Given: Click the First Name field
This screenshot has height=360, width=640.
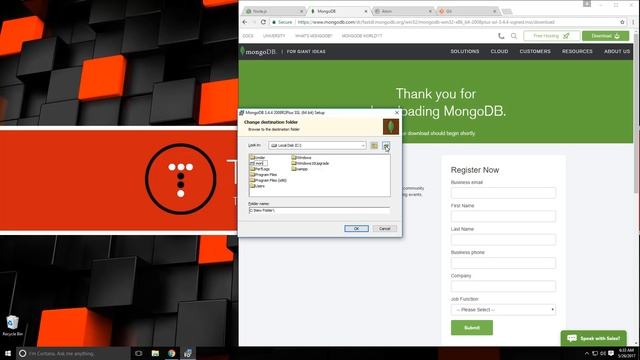Looking at the screenshot, I should click(503, 216).
